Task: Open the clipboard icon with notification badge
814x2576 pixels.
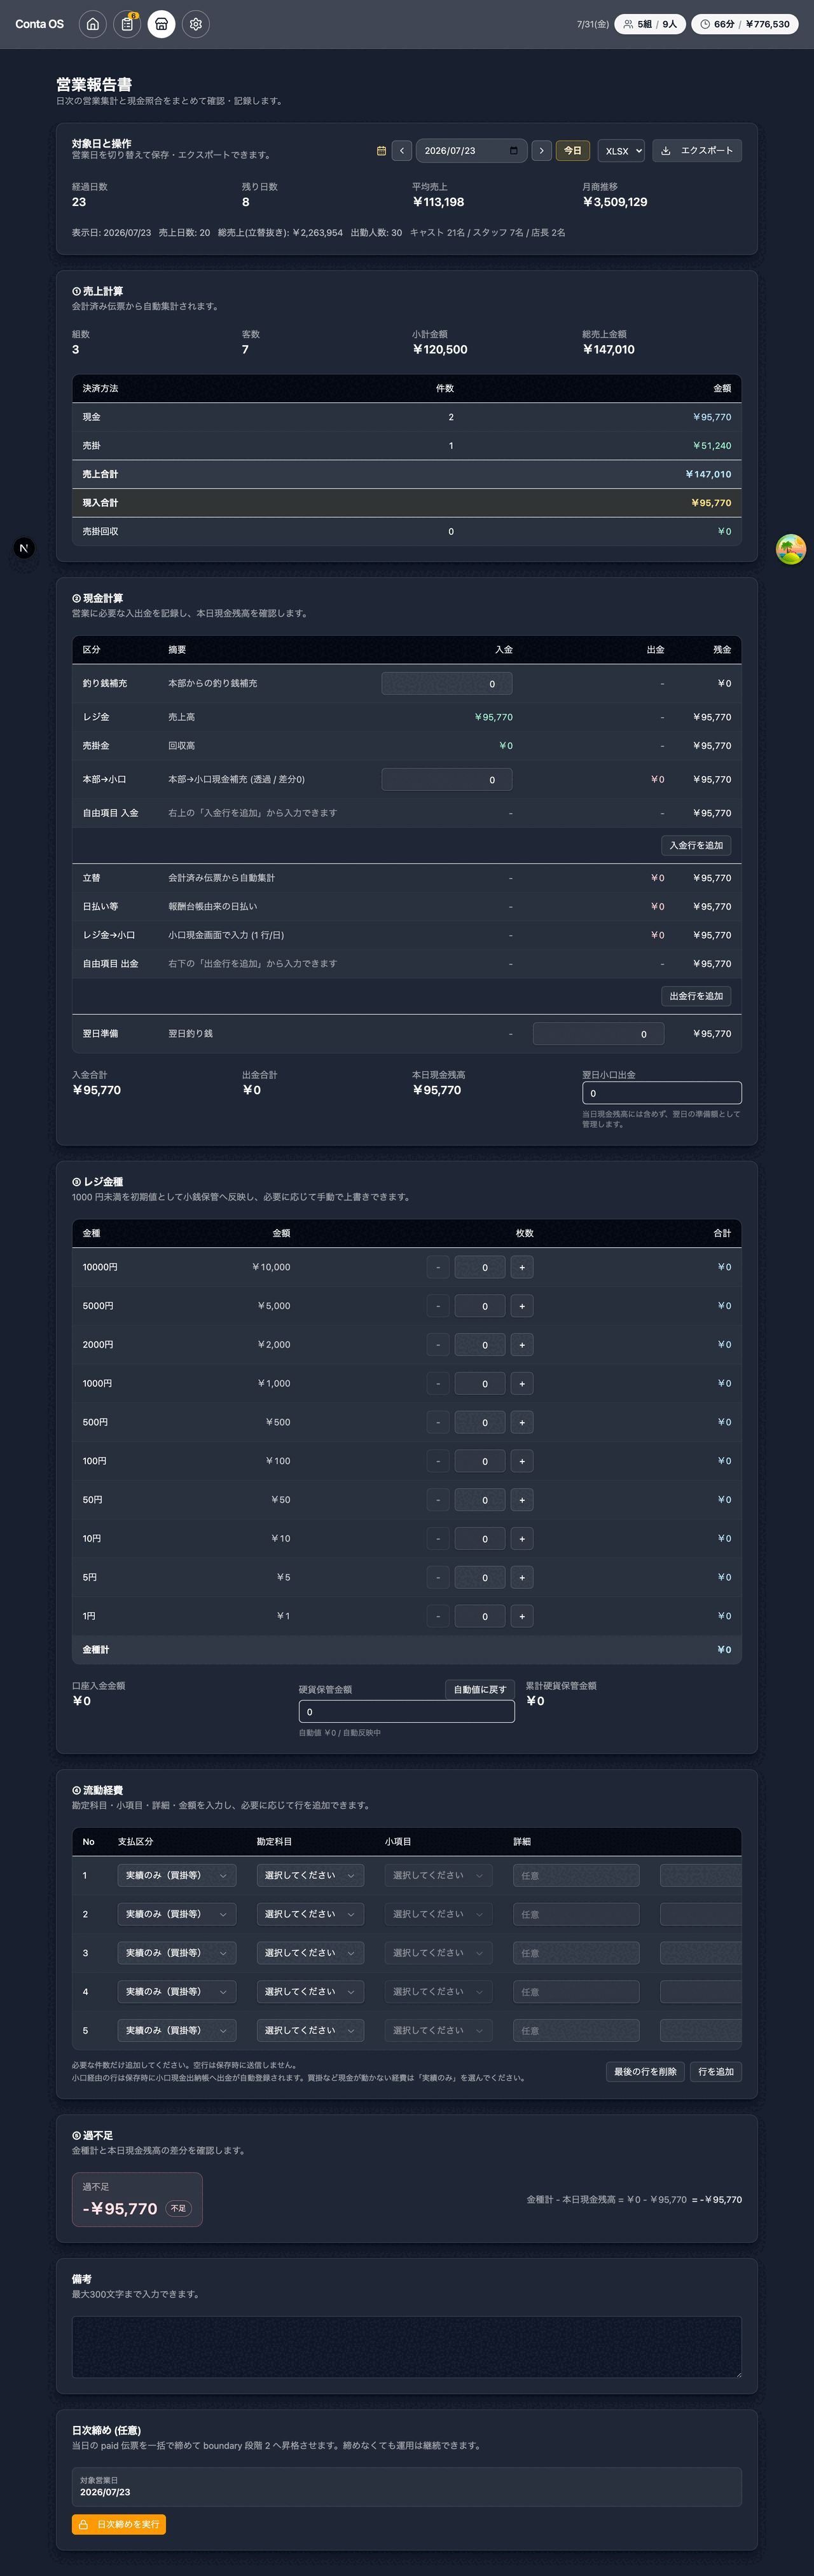Action: pyautogui.click(x=127, y=24)
